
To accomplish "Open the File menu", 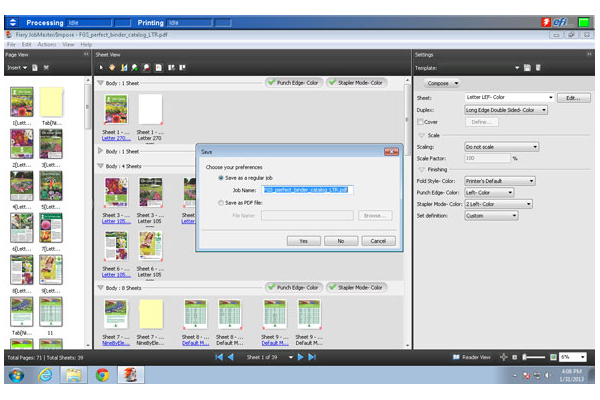I will pyautogui.click(x=12, y=44).
